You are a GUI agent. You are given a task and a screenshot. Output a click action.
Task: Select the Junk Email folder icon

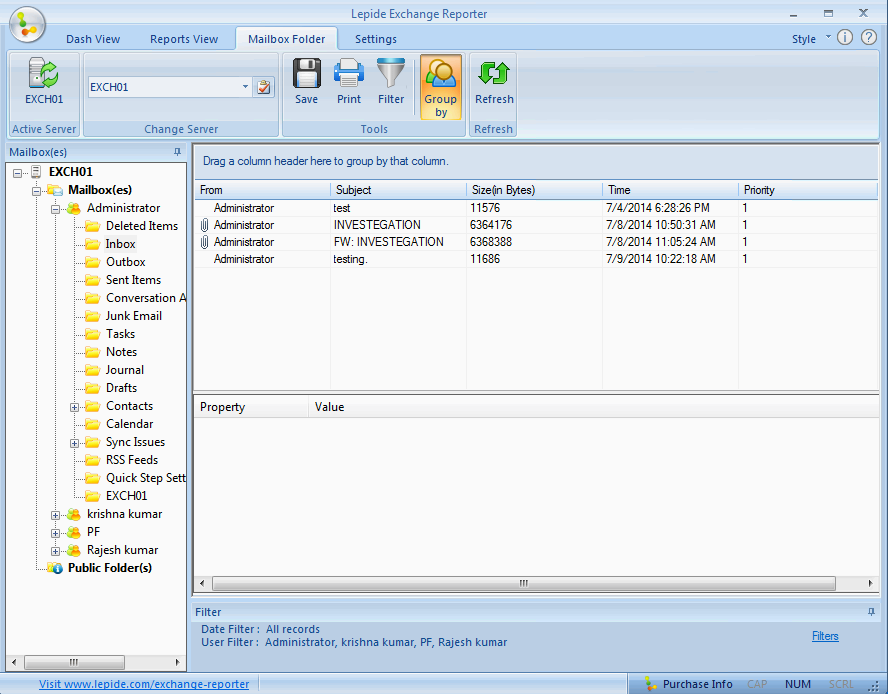[92, 316]
